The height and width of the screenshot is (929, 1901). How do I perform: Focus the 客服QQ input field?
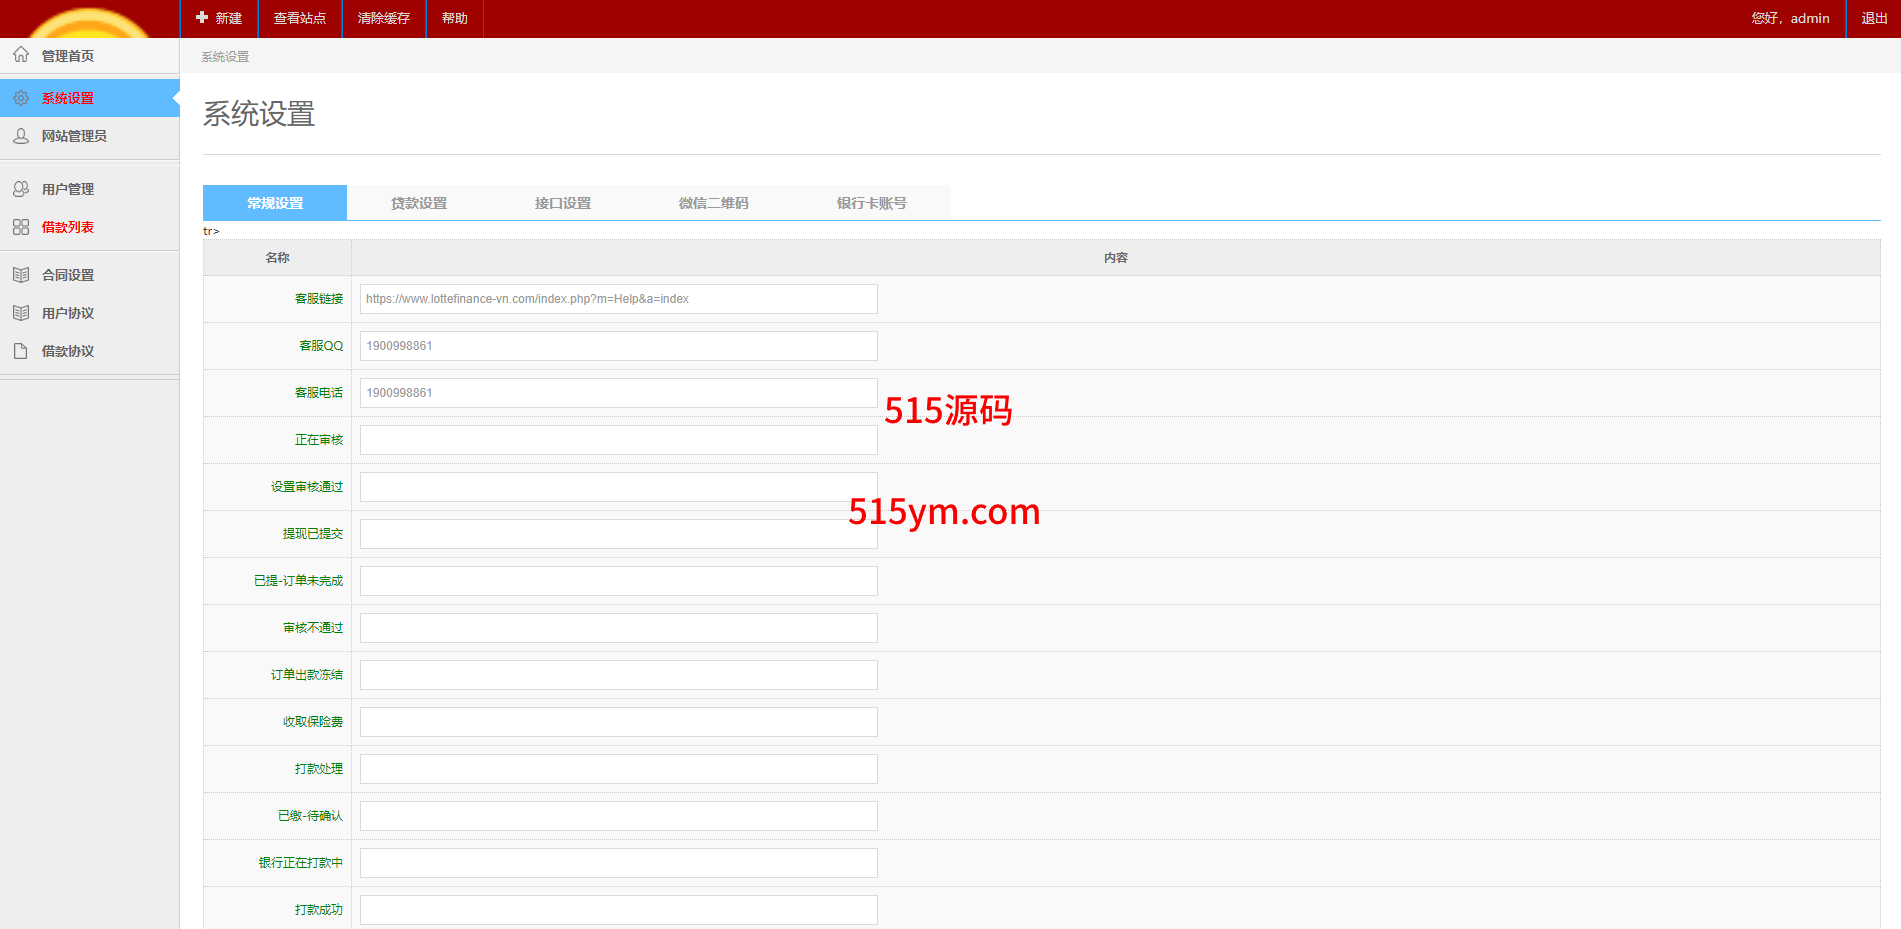click(x=618, y=346)
